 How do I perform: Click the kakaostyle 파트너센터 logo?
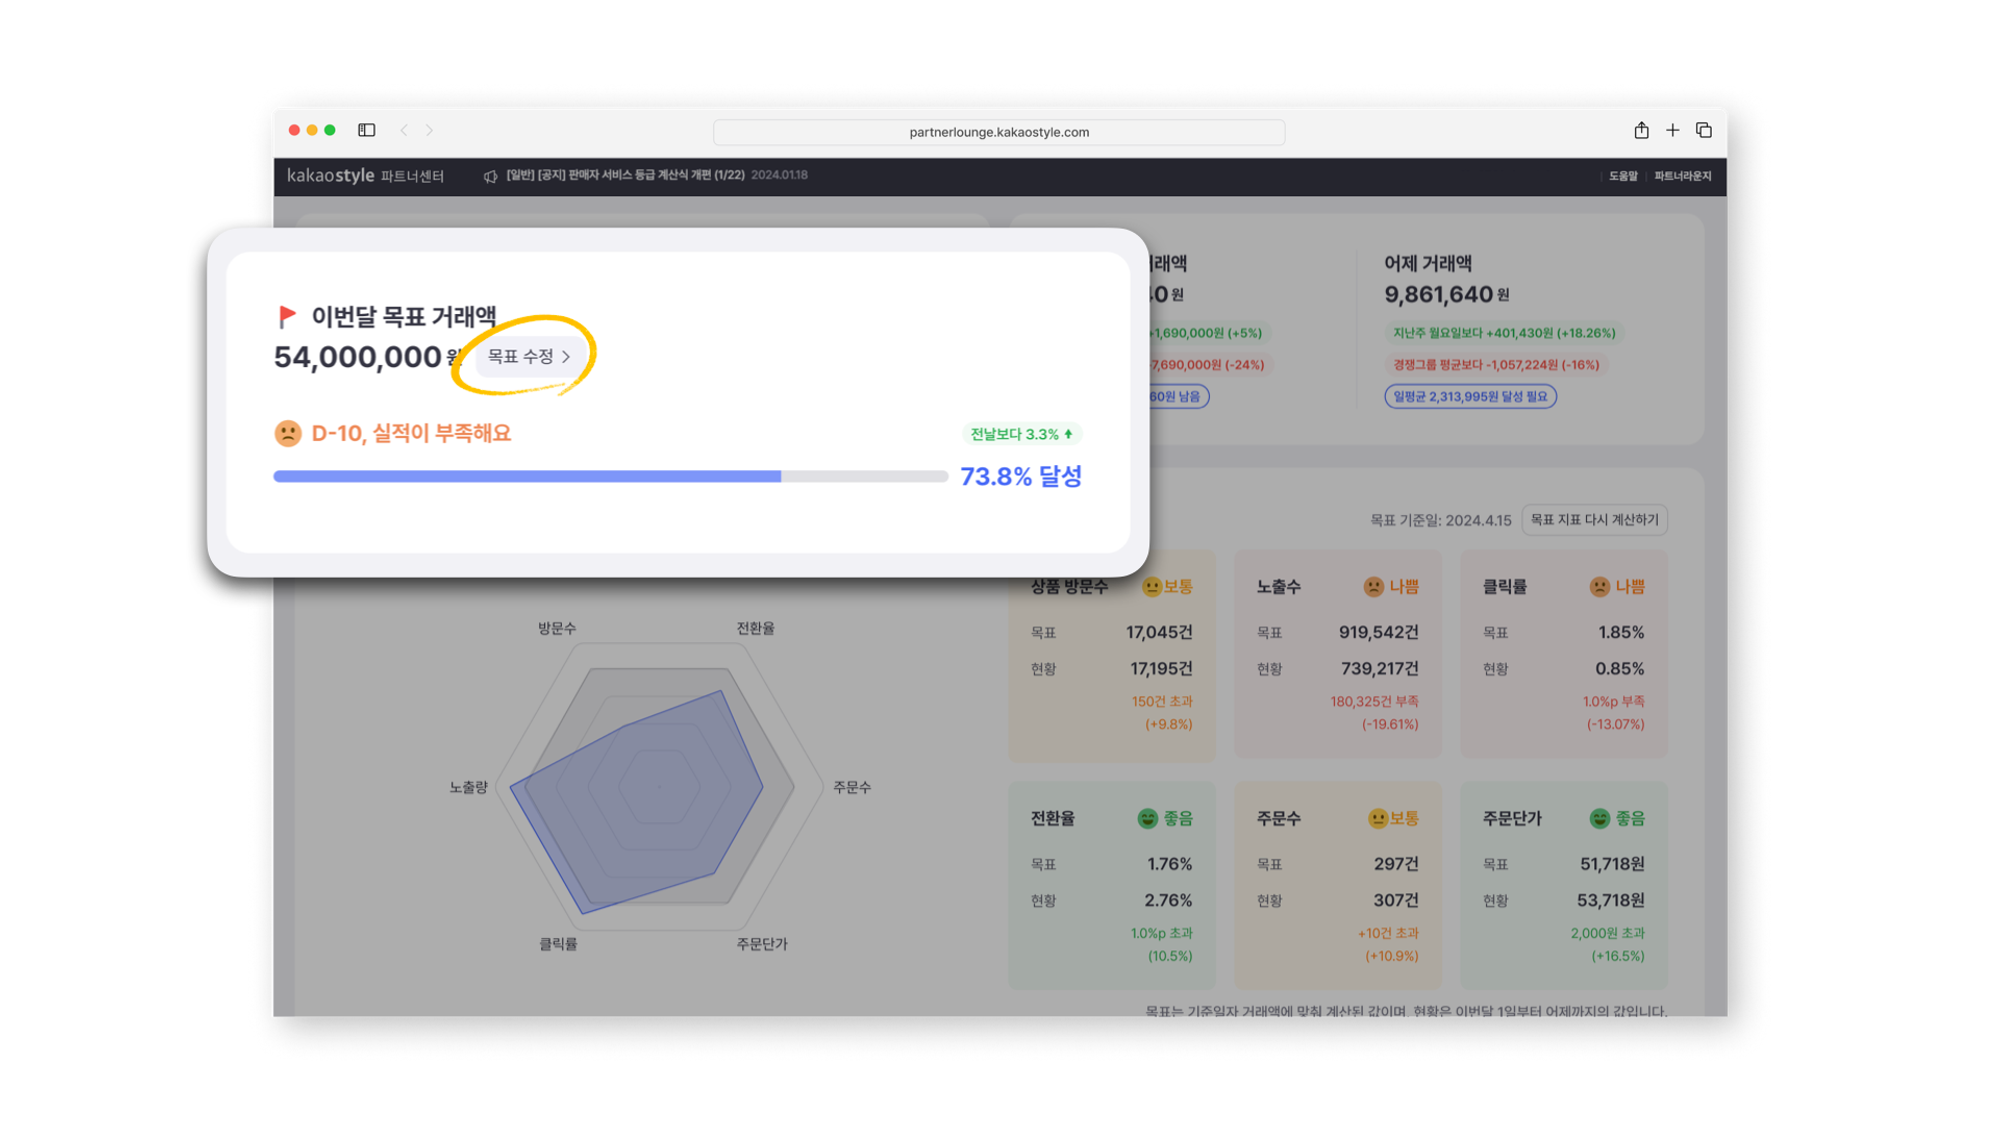click(x=365, y=176)
